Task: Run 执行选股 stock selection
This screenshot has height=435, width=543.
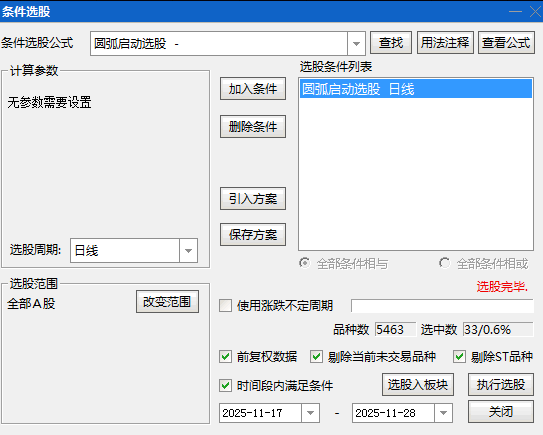Action: coord(501,384)
